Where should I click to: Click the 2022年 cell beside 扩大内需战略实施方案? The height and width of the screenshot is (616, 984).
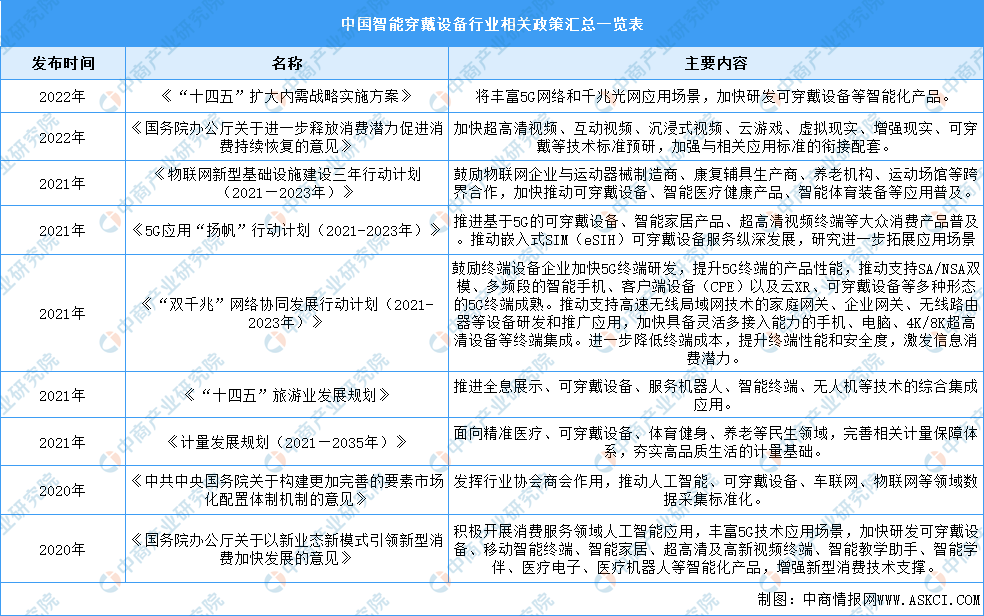63,97
